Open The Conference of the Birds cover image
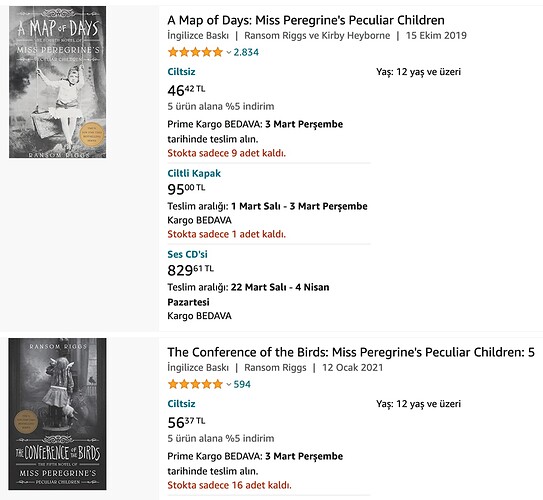The height and width of the screenshot is (500, 543). [x=57, y=414]
